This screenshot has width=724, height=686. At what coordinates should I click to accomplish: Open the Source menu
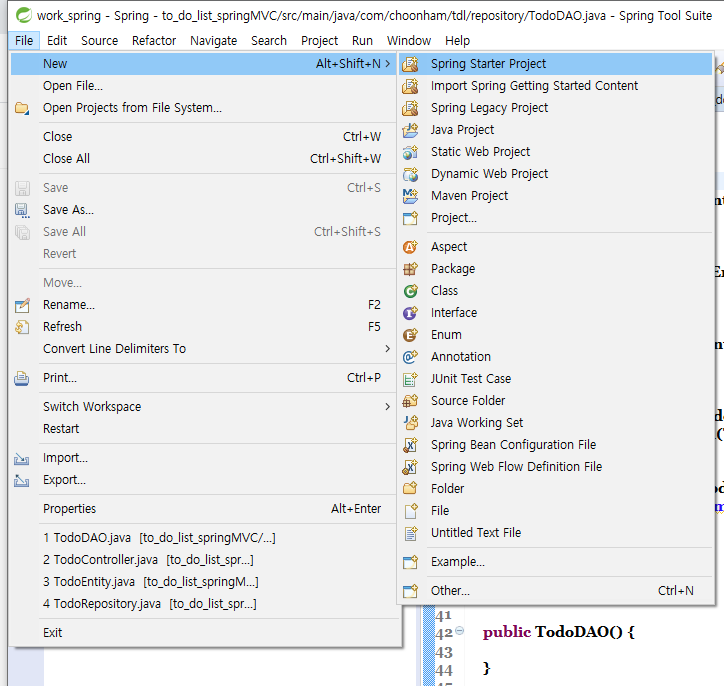[99, 41]
